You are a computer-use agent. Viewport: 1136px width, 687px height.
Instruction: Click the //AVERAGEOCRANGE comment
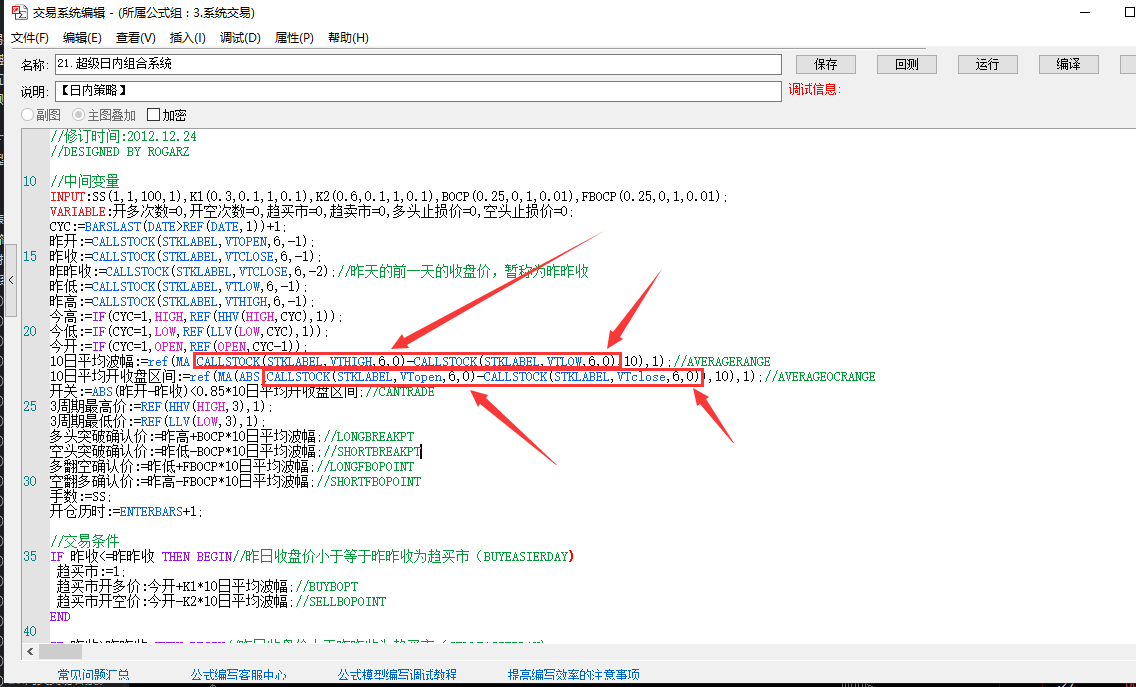click(820, 377)
